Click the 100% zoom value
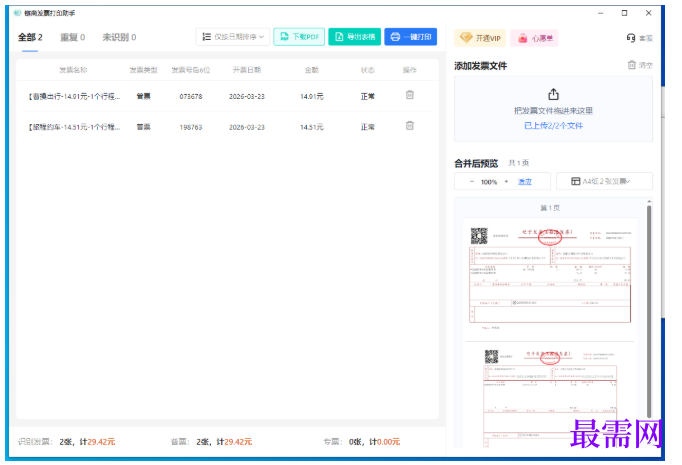Viewport: 682px width, 465px height. 489,182
